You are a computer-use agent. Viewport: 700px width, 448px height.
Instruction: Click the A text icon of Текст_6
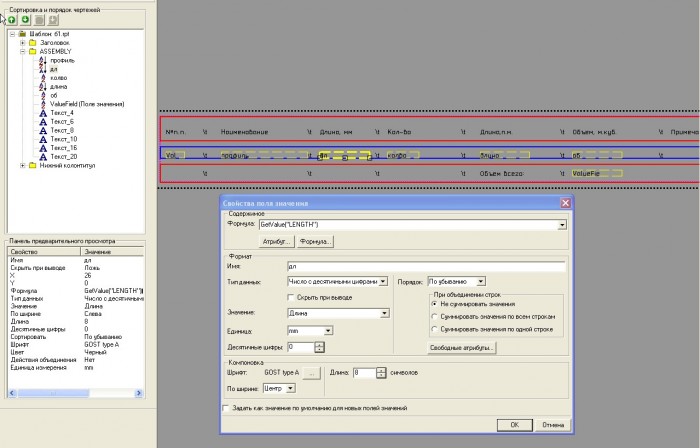click(43, 121)
